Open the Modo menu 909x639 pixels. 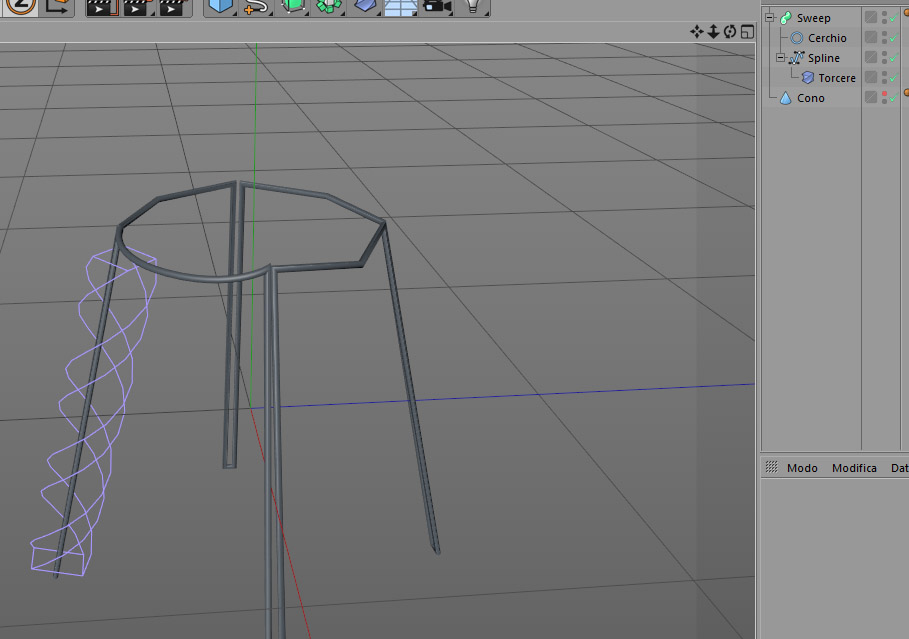802,468
